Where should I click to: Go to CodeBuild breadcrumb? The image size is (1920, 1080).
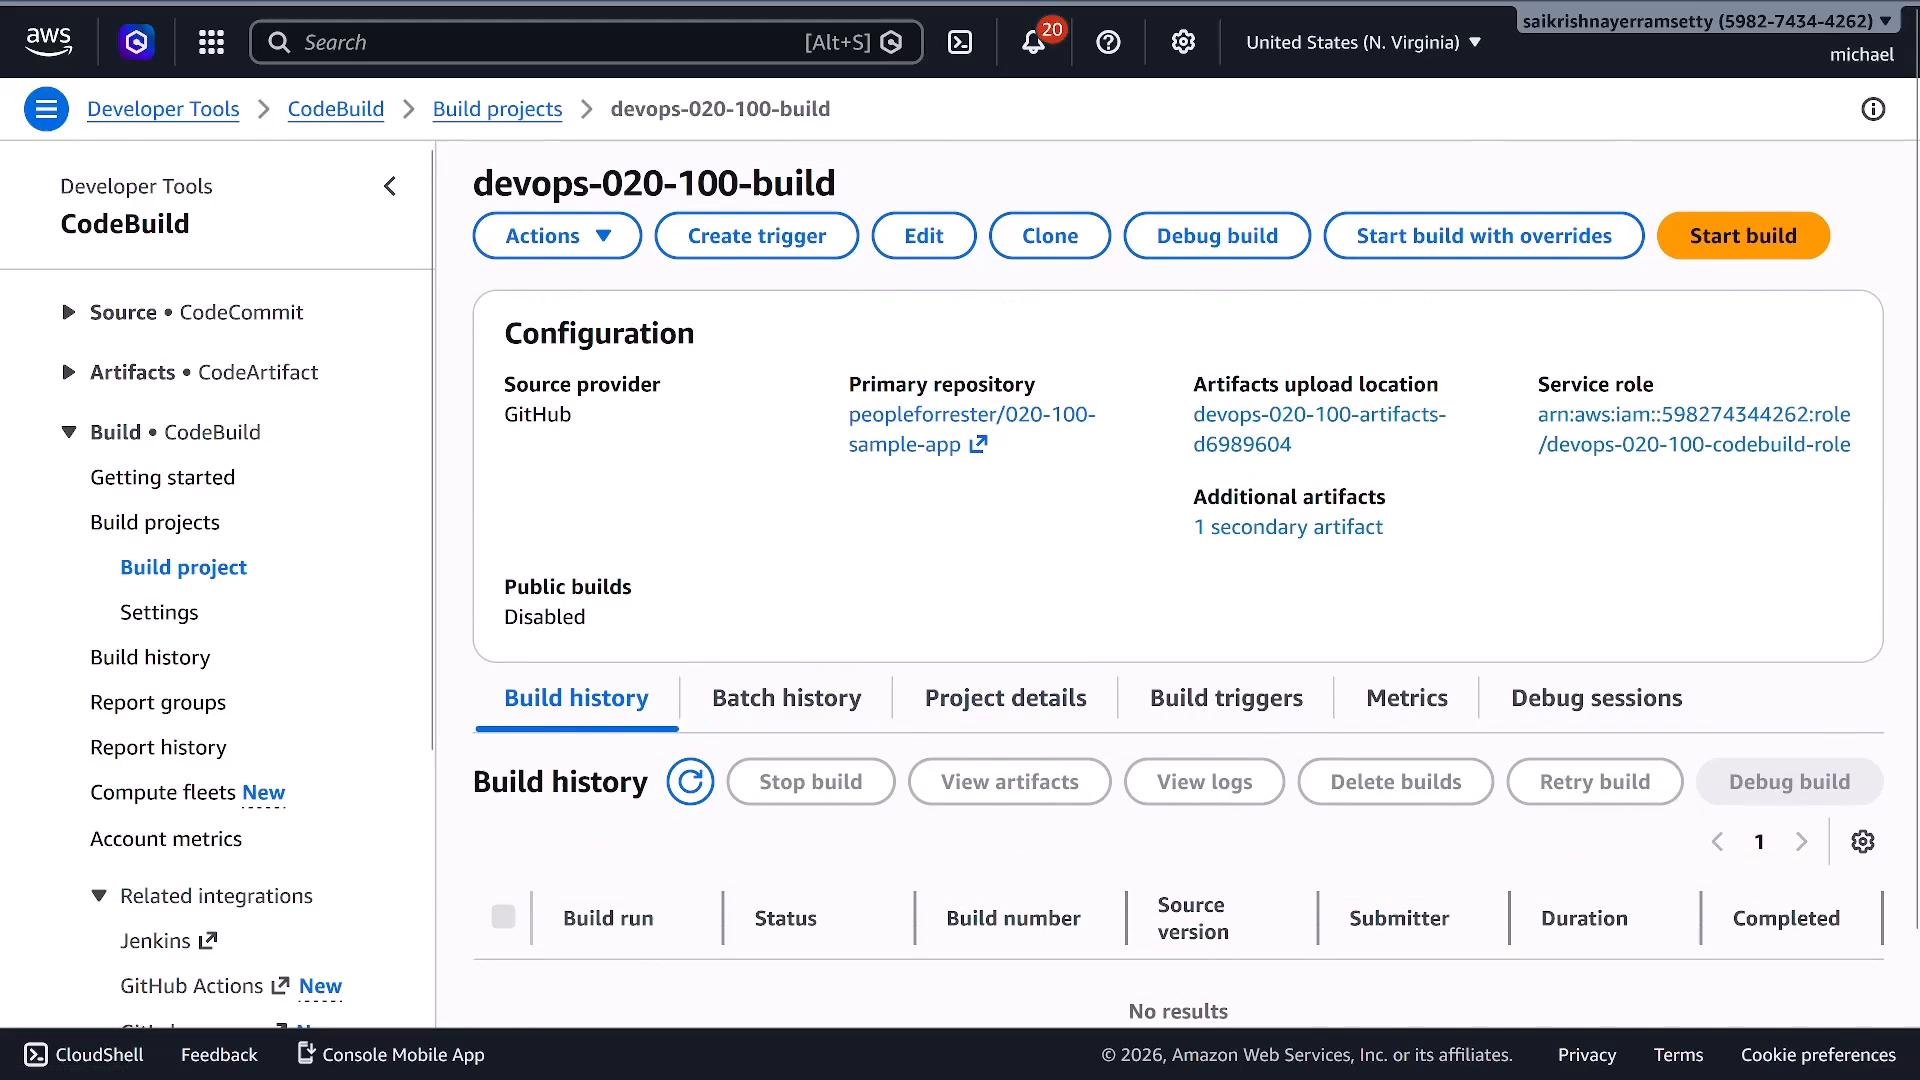[336, 109]
